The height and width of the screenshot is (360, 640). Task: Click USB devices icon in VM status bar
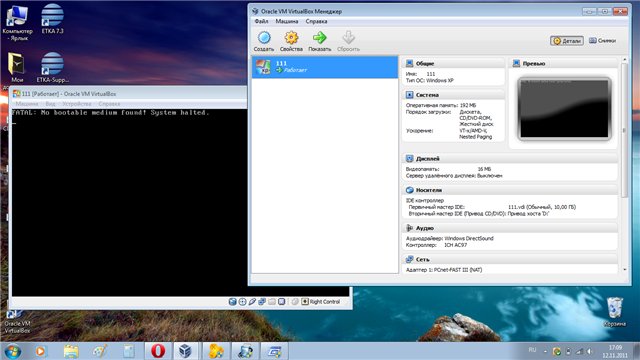(252, 302)
